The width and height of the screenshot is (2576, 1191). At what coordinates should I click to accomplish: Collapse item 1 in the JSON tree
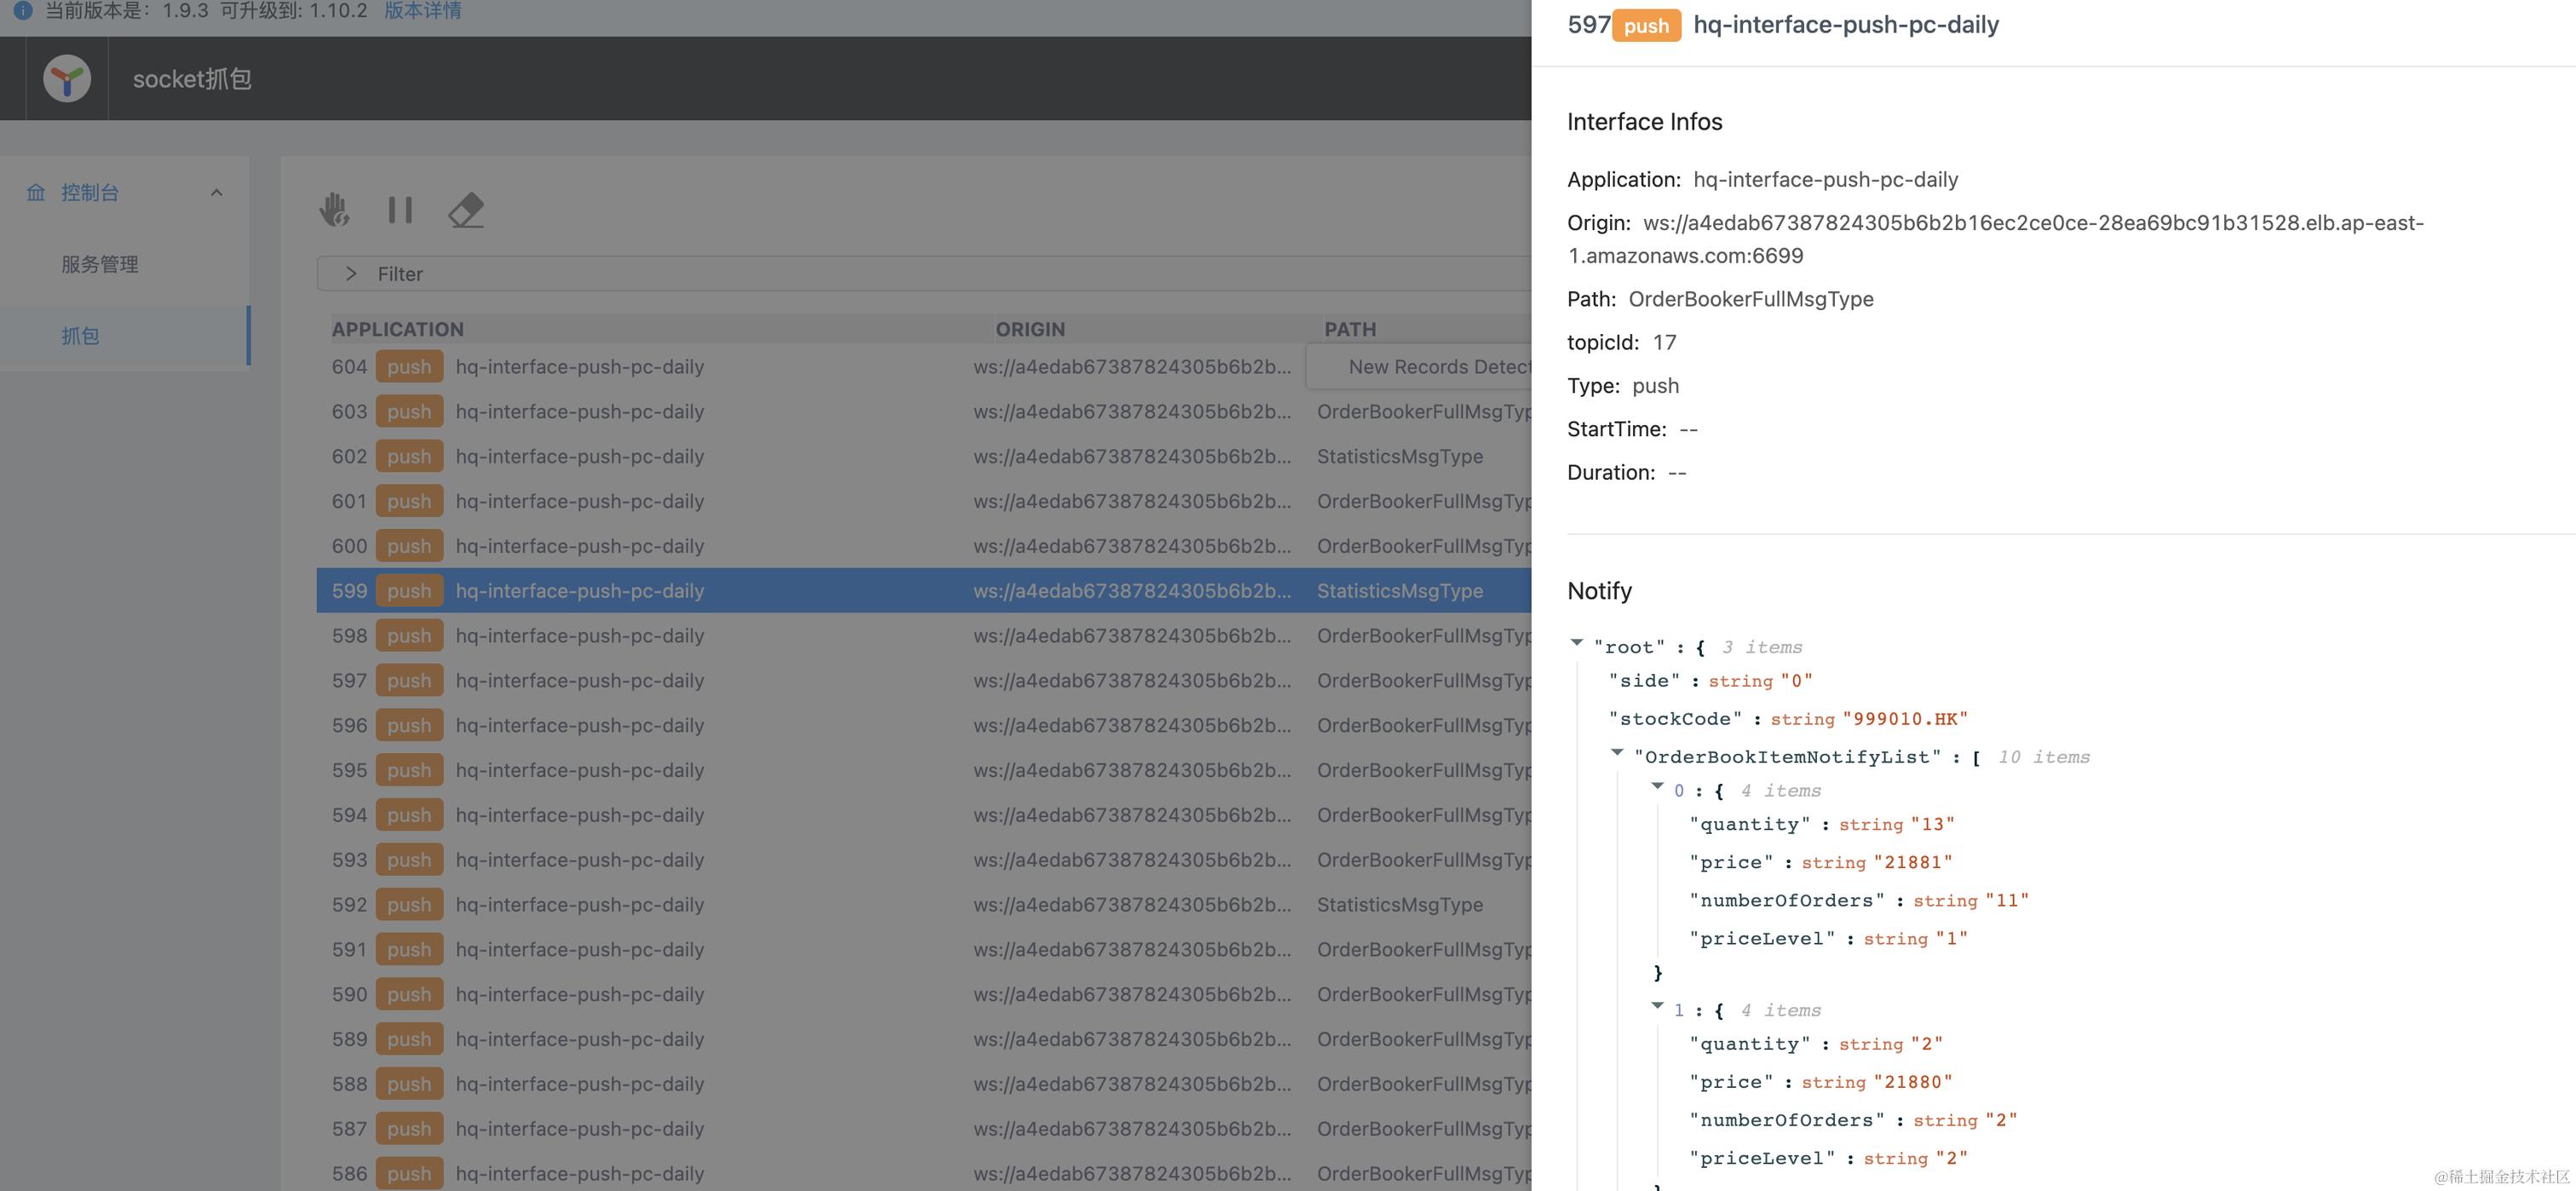click(x=1657, y=1006)
